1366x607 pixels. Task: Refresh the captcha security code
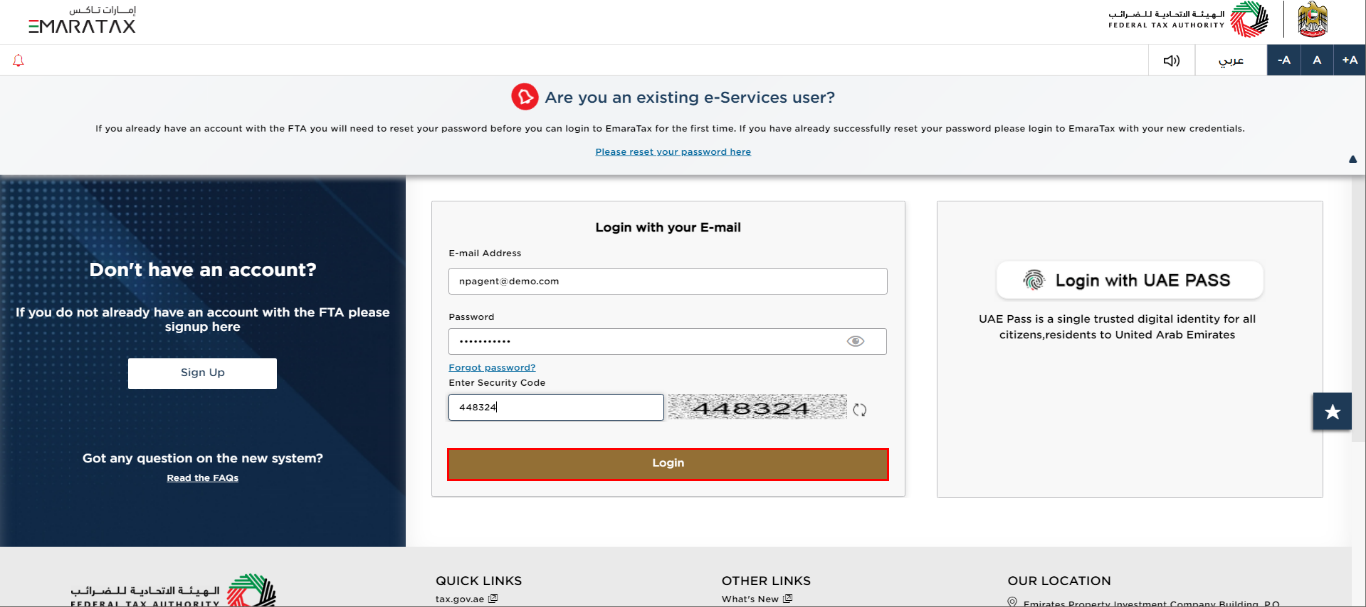pyautogui.click(x=859, y=409)
